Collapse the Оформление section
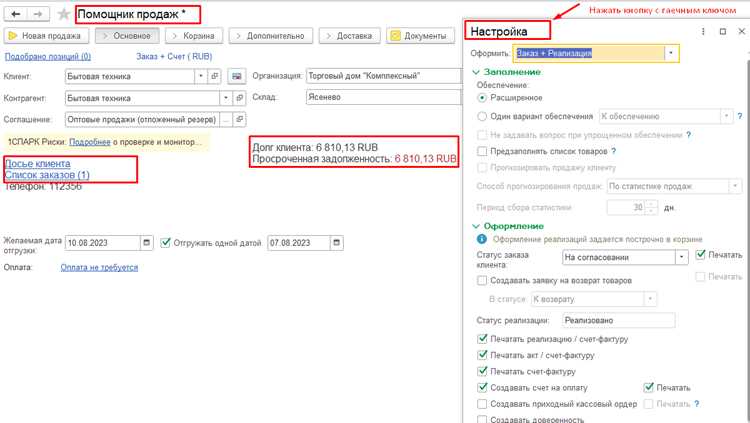 point(476,226)
